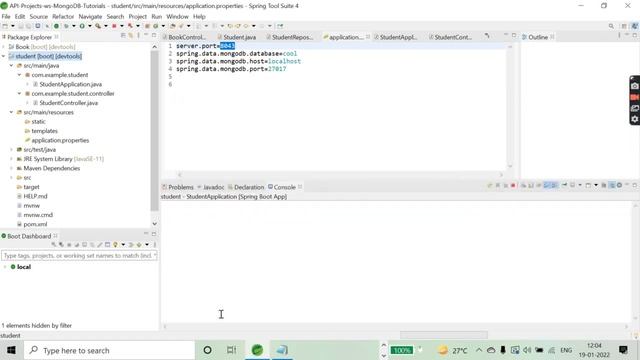Collapse the com.example.student package
This screenshot has width=640, height=360.
[x=19, y=75]
